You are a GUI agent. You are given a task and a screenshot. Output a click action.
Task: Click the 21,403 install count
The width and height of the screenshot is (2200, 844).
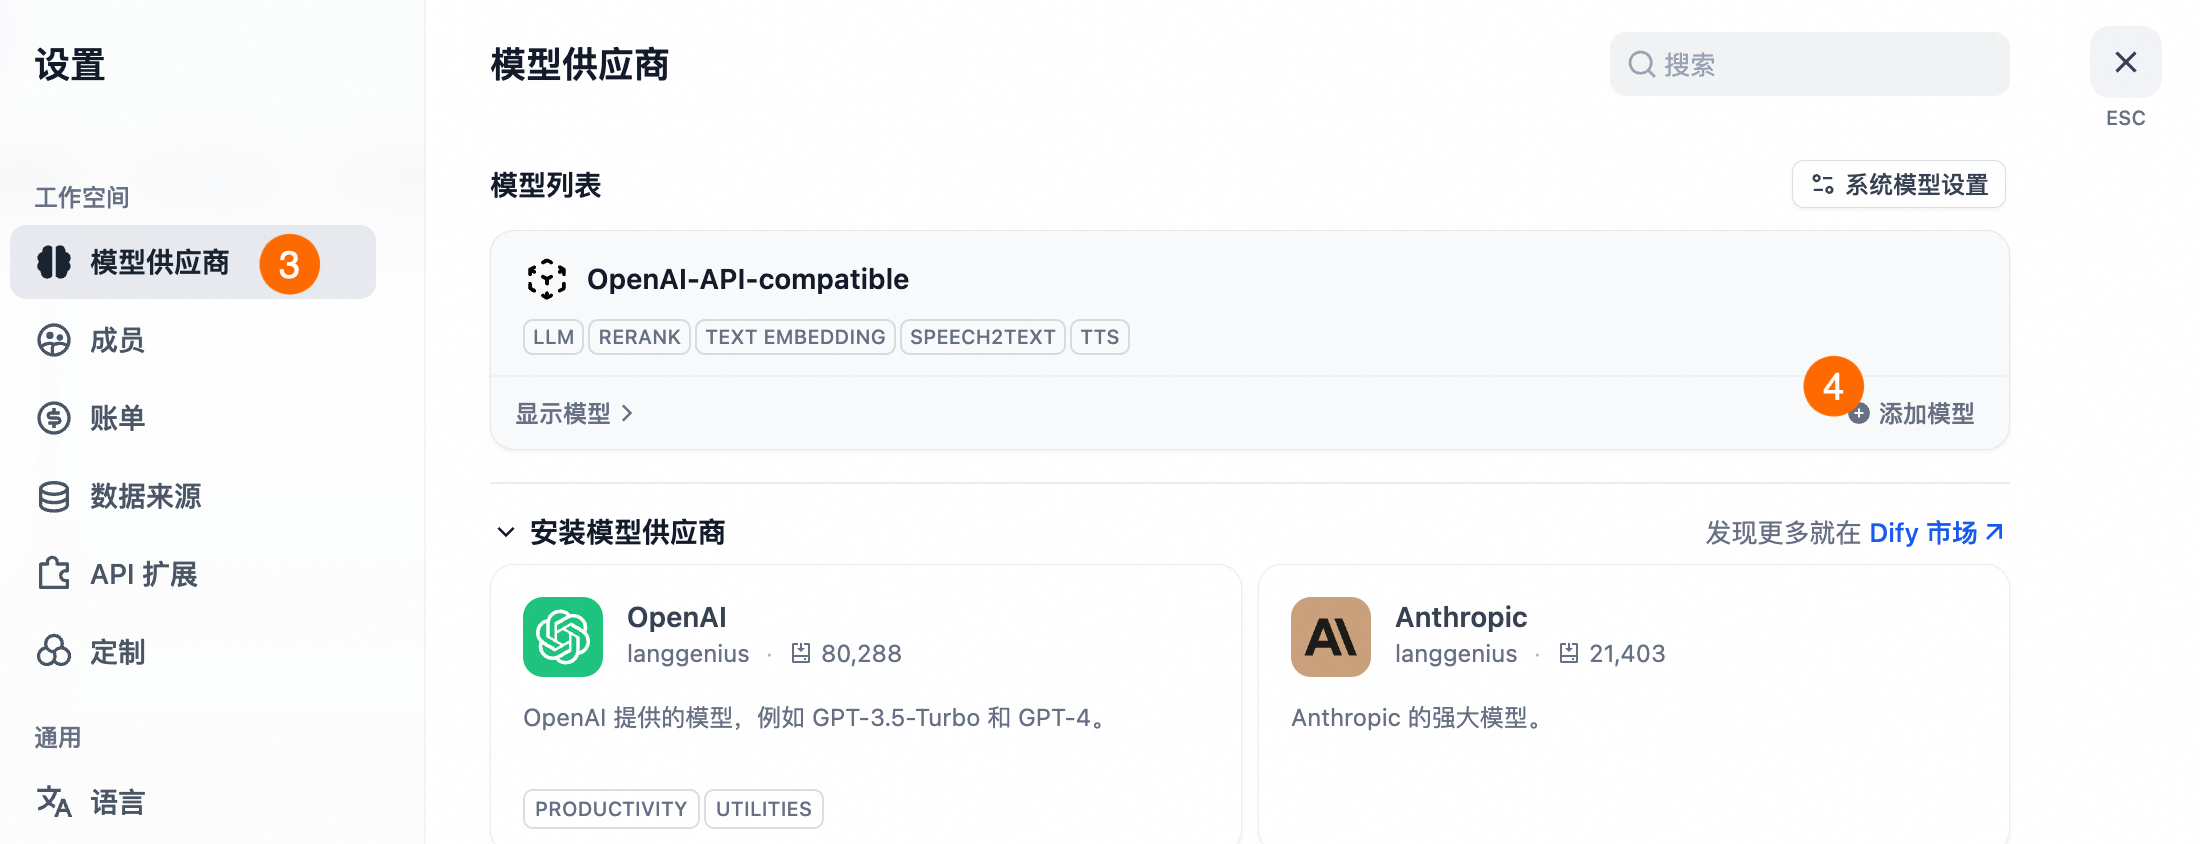[x=1627, y=654]
